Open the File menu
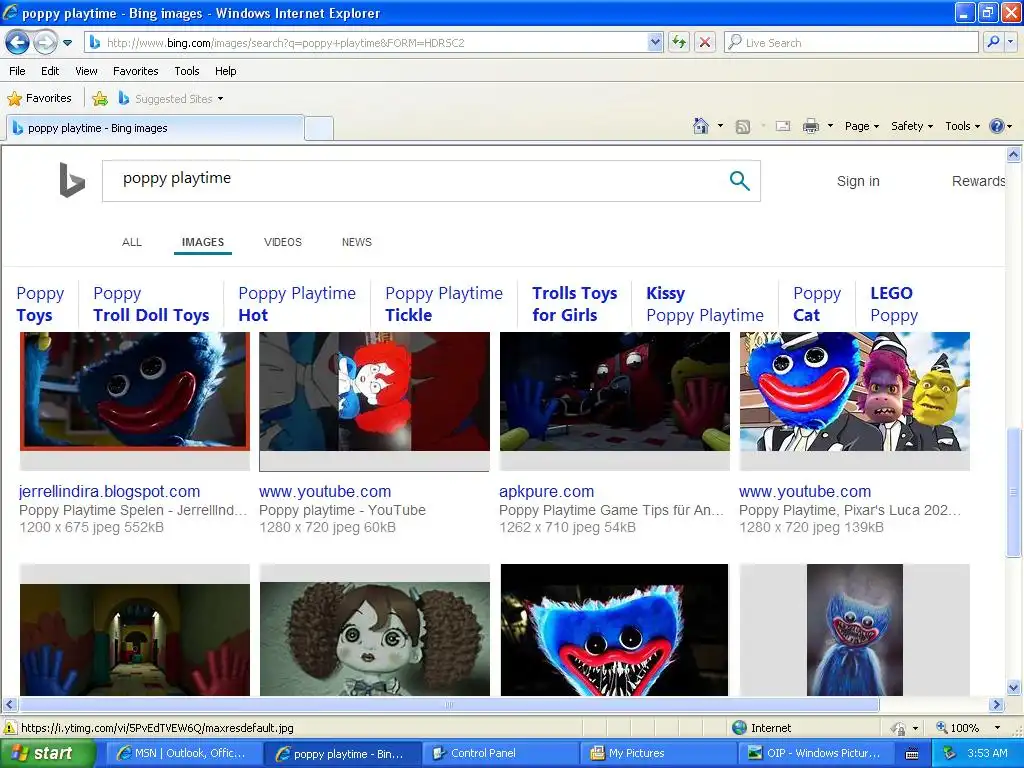The image size is (1024, 768). [17, 71]
